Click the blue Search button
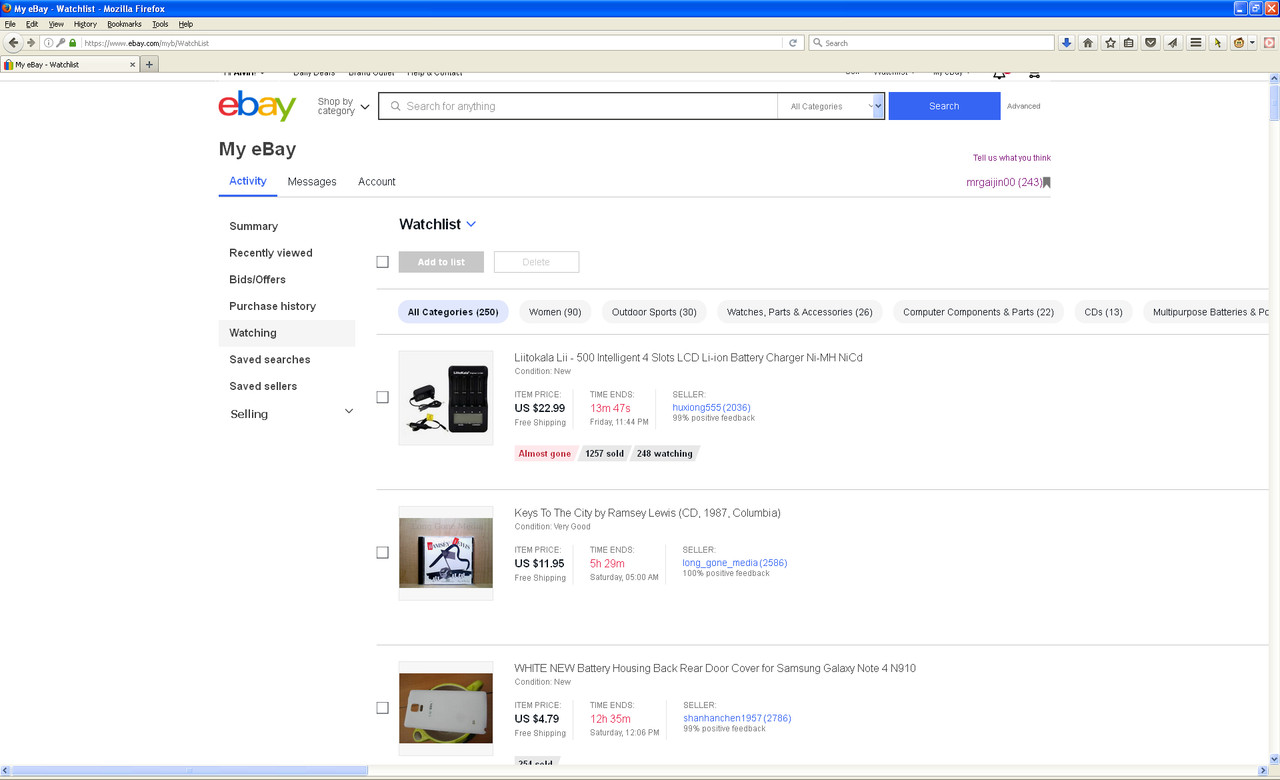 point(944,106)
